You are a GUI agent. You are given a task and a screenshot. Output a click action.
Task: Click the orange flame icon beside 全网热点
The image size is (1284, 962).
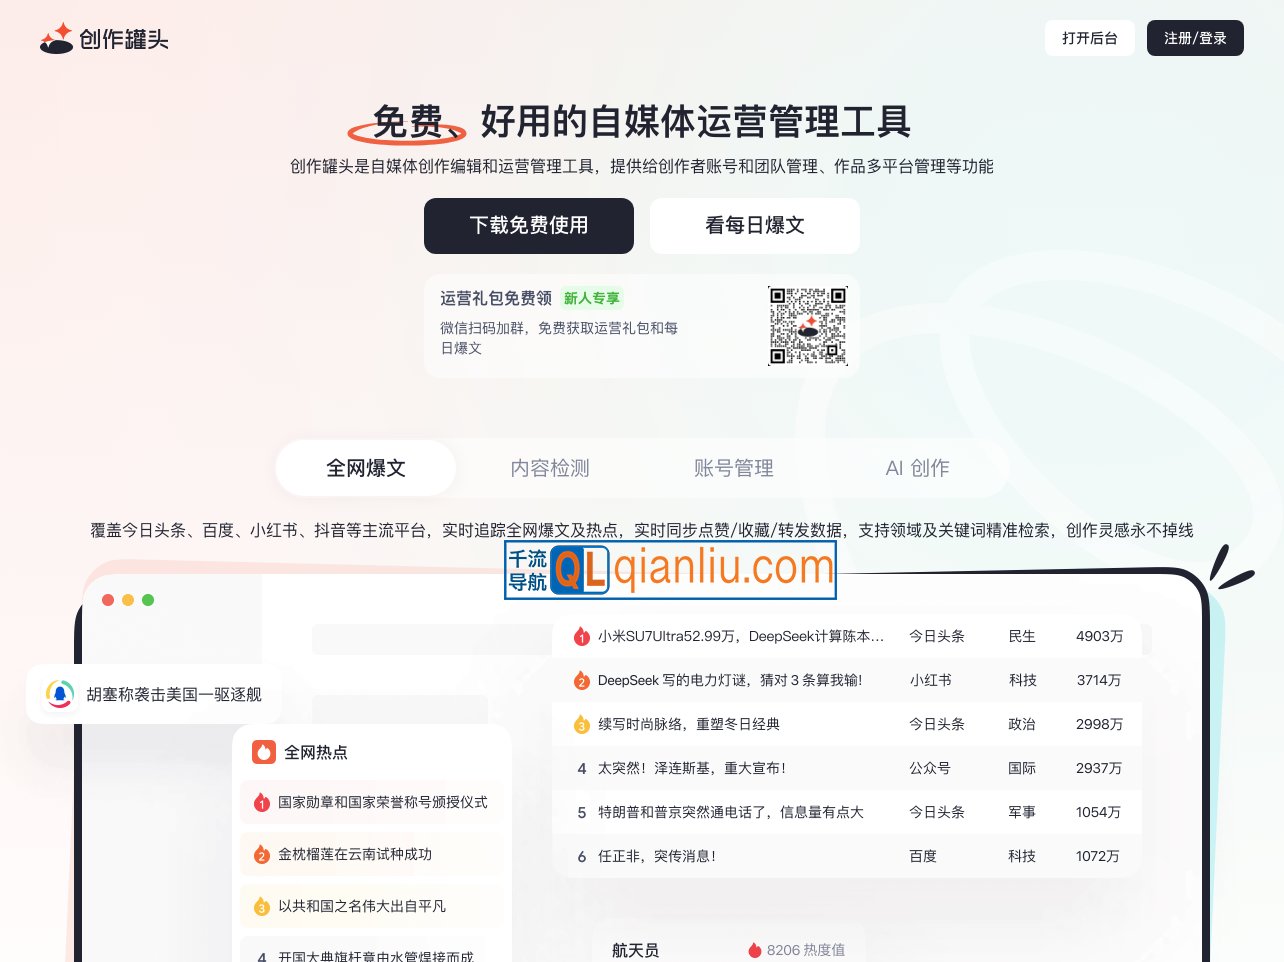(x=264, y=751)
